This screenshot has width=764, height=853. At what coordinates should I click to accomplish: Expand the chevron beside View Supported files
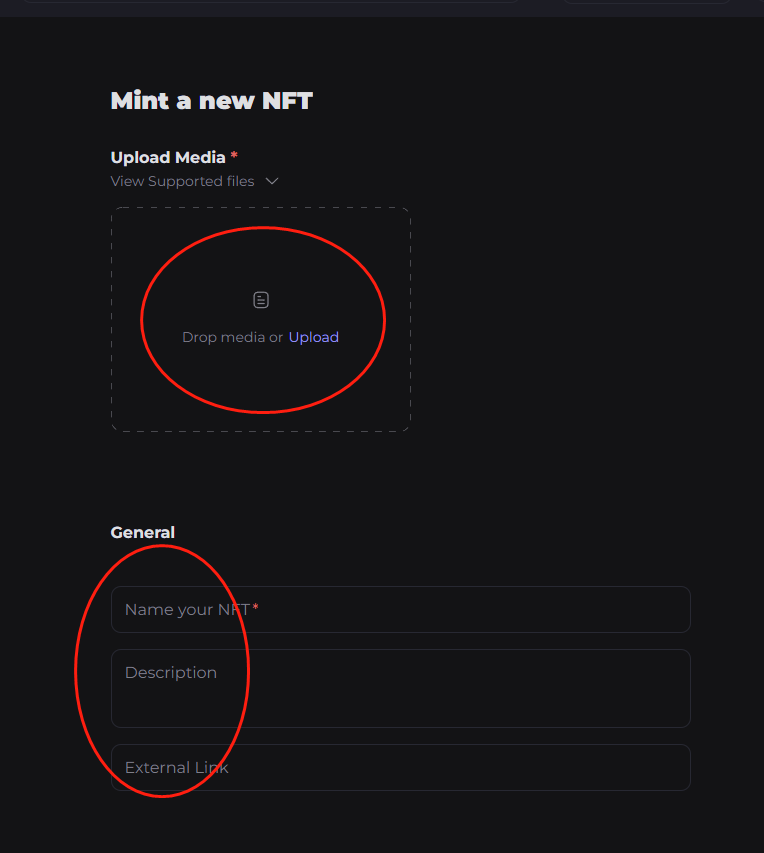tap(272, 182)
